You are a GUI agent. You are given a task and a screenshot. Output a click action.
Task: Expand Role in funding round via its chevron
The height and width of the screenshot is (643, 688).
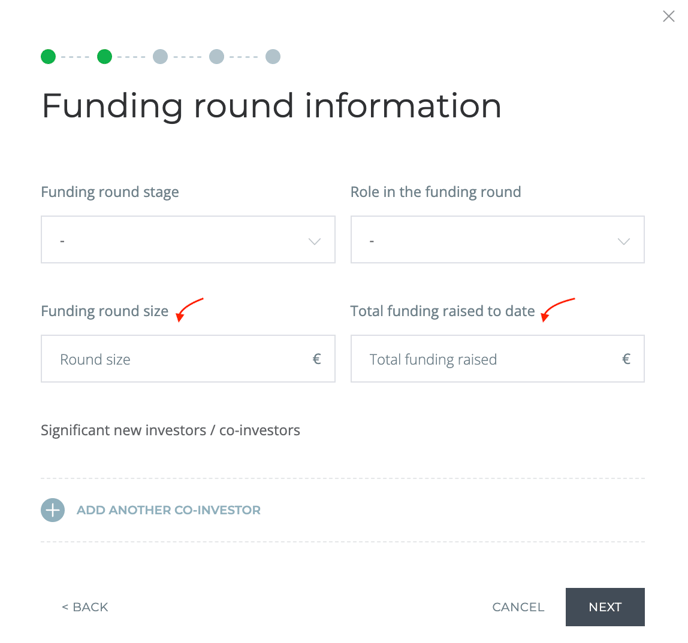tap(624, 241)
